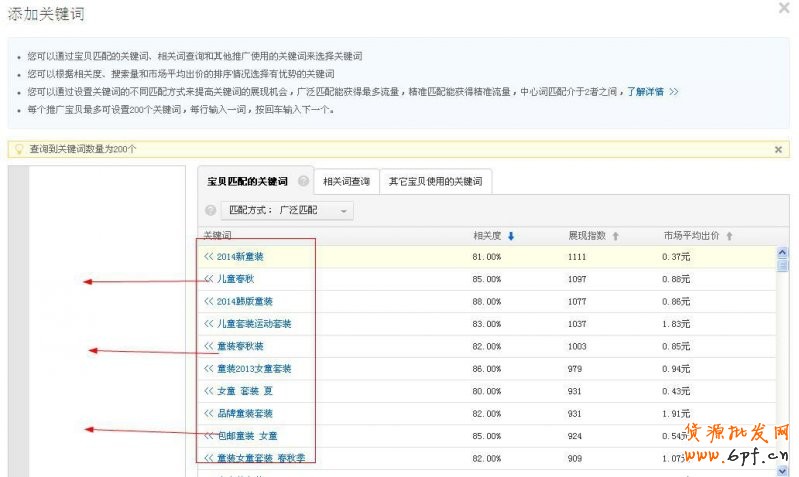Sort by 市场平均出价 arrow icon
Viewport: 799px width, 477px height.
[729, 236]
